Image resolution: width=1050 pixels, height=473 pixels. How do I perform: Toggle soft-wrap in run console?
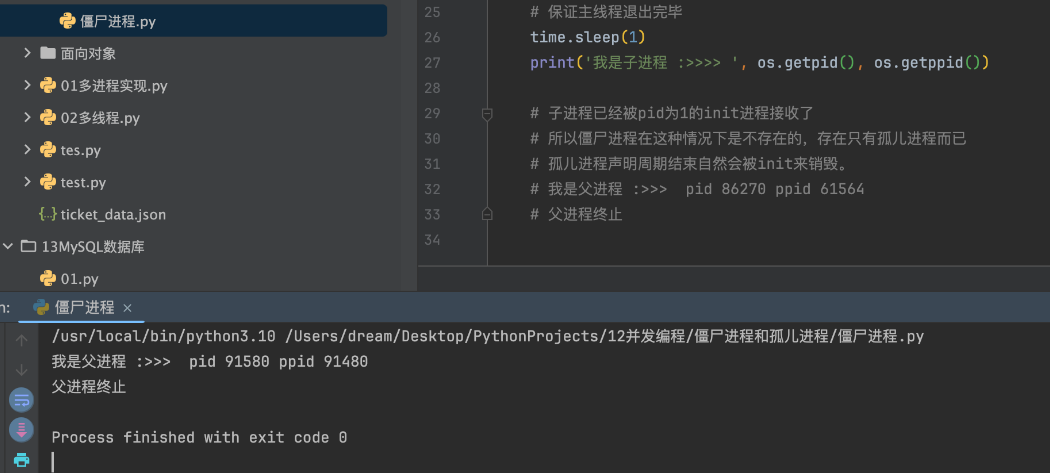(21, 401)
